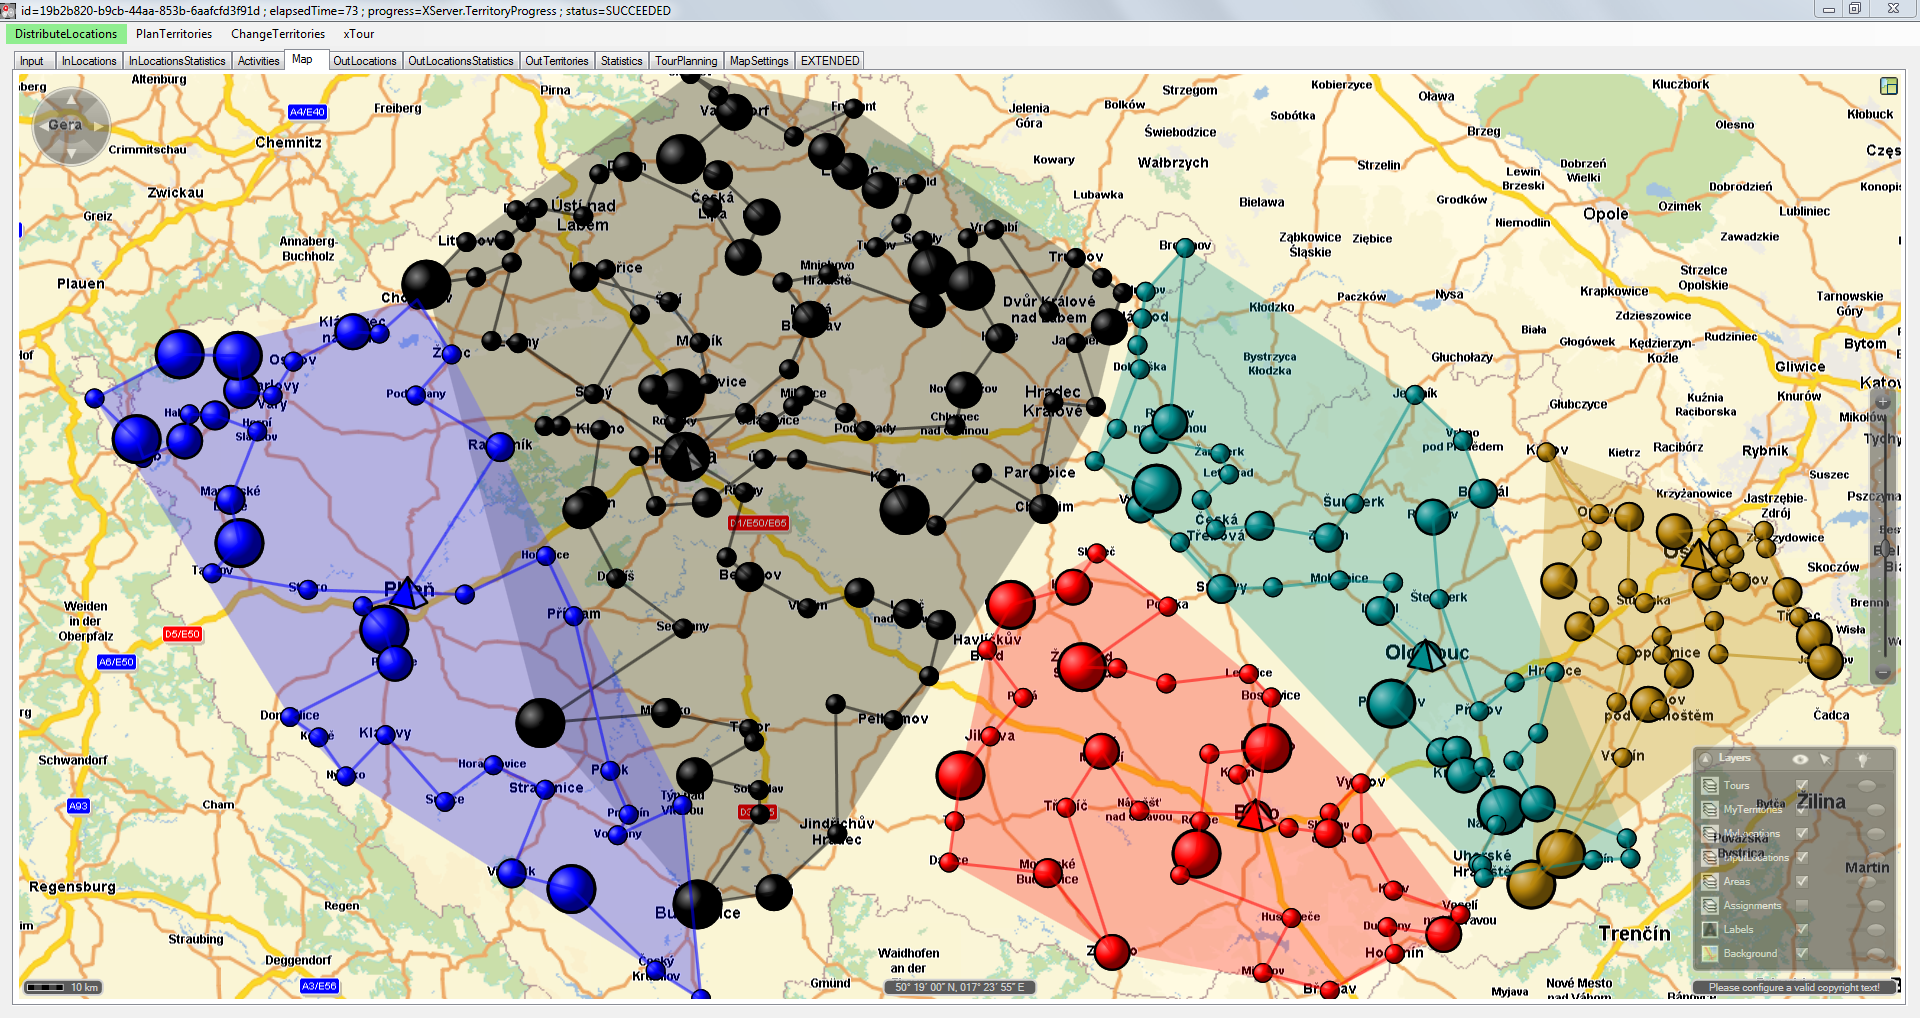Open the map overview icon in top-right corner
The width and height of the screenshot is (1920, 1018).
(1888, 86)
